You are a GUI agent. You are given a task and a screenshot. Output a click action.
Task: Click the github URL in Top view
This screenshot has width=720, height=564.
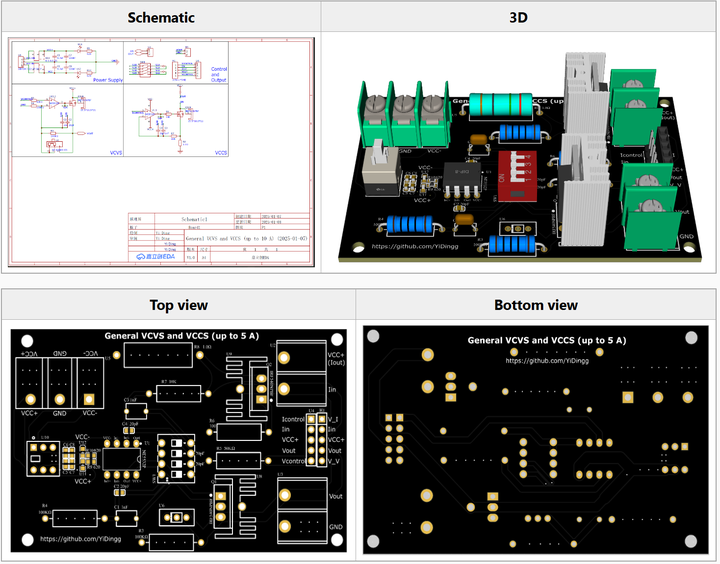click(x=80, y=539)
